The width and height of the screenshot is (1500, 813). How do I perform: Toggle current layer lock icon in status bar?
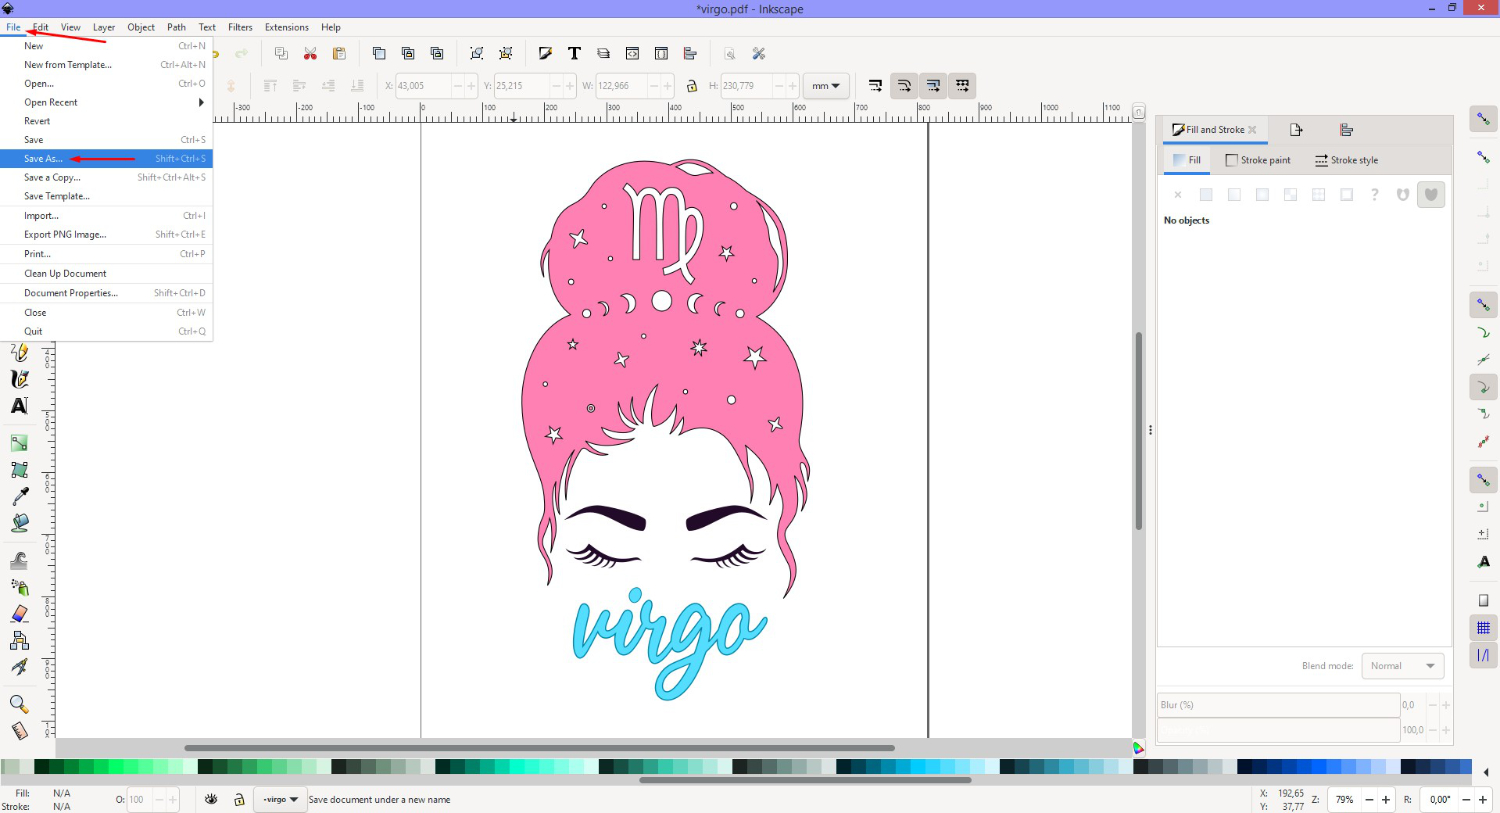pyautogui.click(x=239, y=799)
